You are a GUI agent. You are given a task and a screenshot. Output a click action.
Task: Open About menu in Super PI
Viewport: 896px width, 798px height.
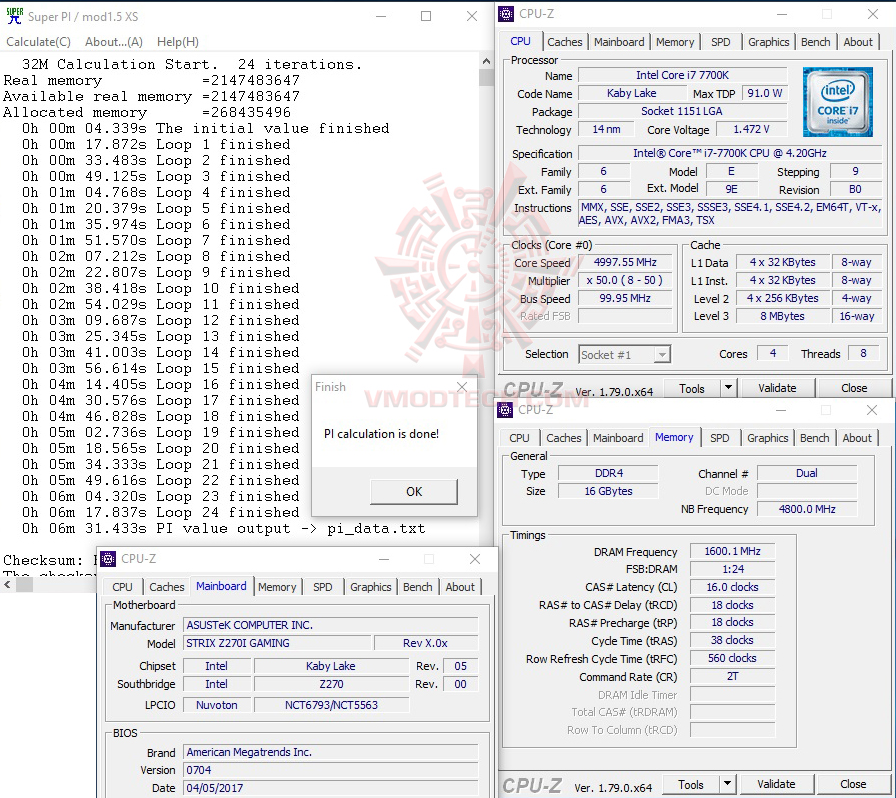(114, 42)
